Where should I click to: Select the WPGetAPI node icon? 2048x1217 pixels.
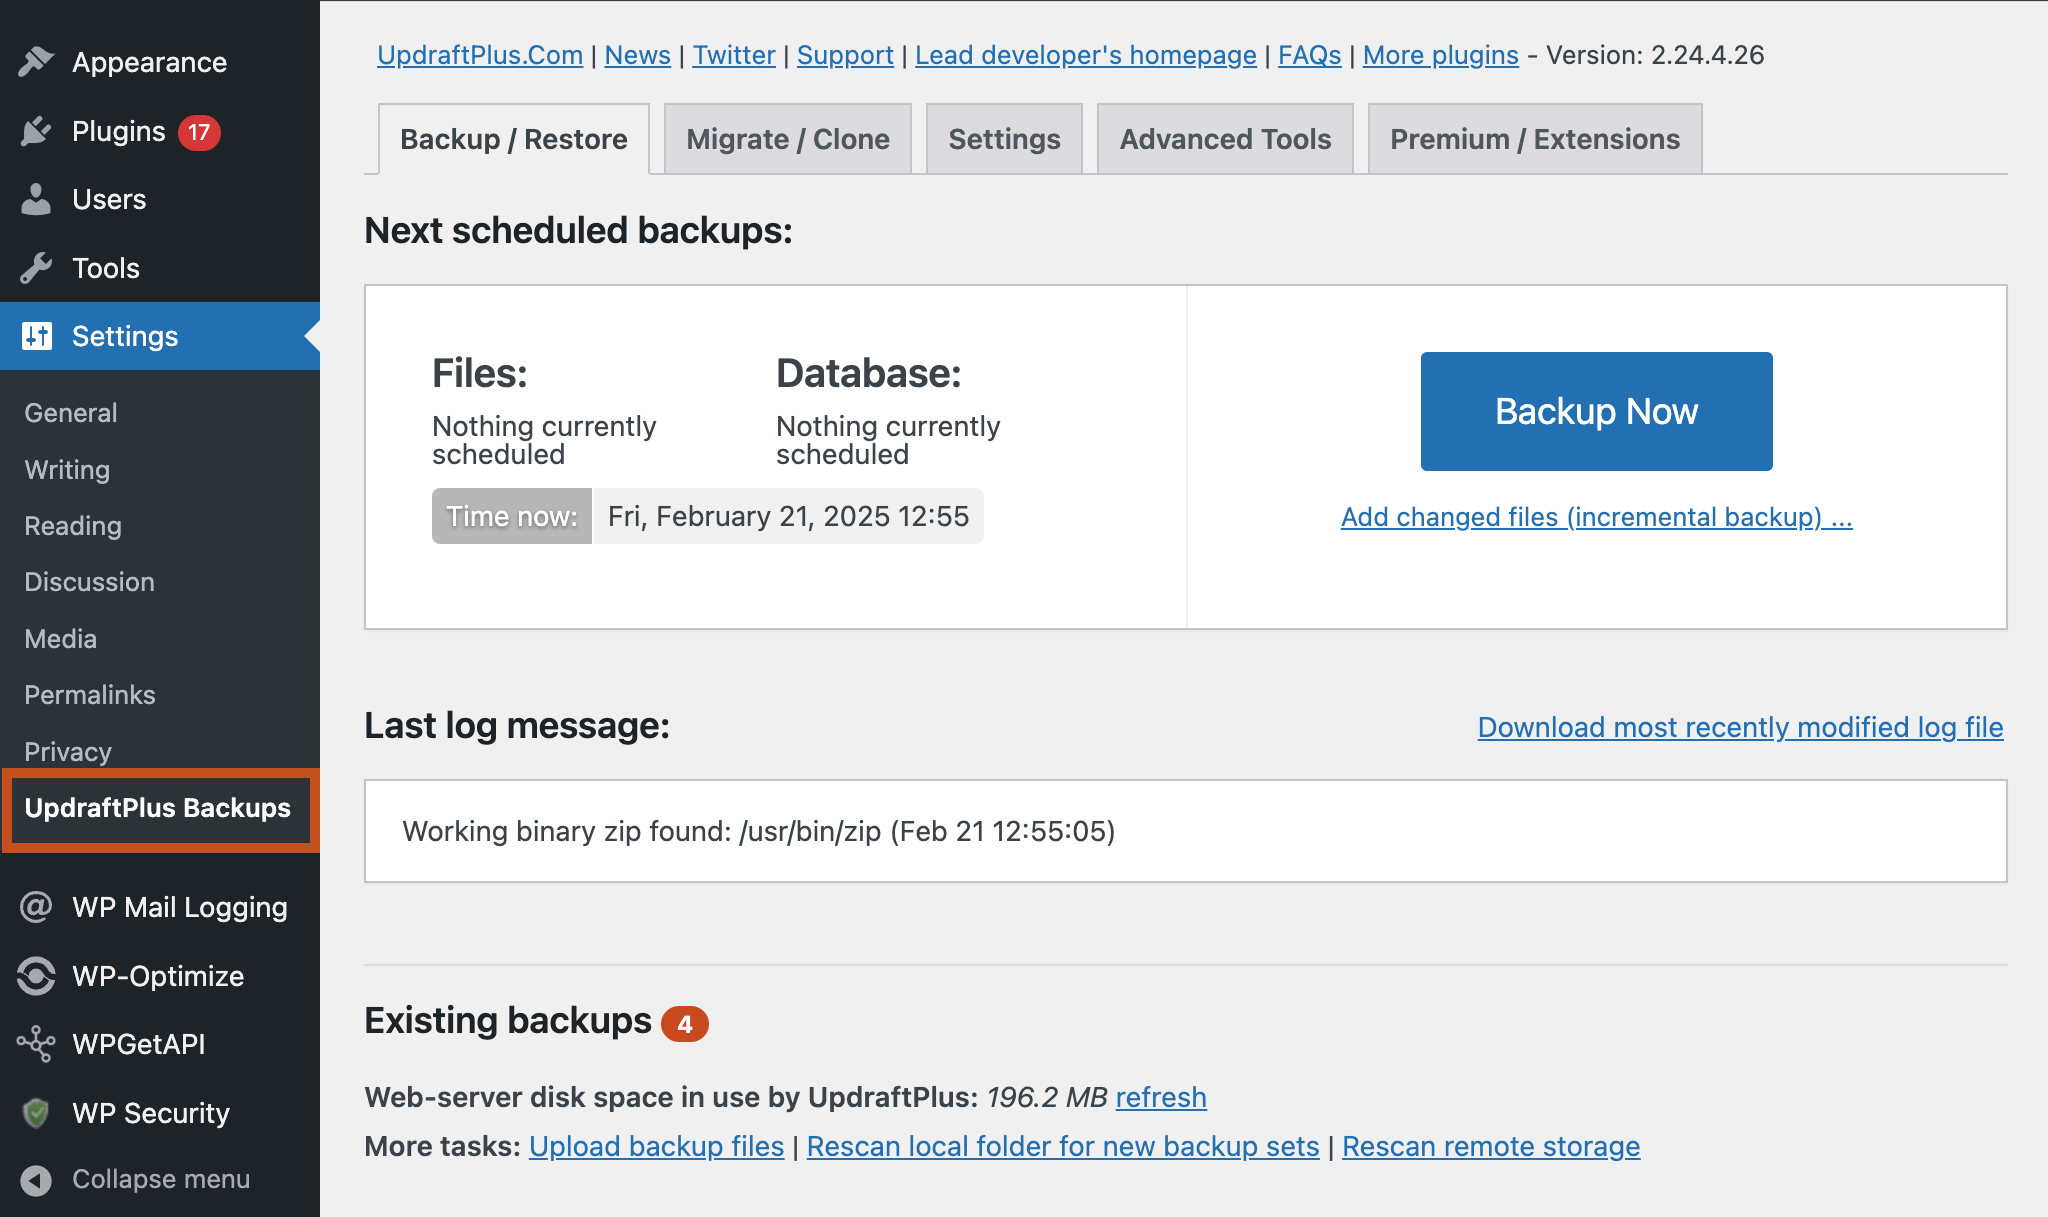coord(37,1044)
